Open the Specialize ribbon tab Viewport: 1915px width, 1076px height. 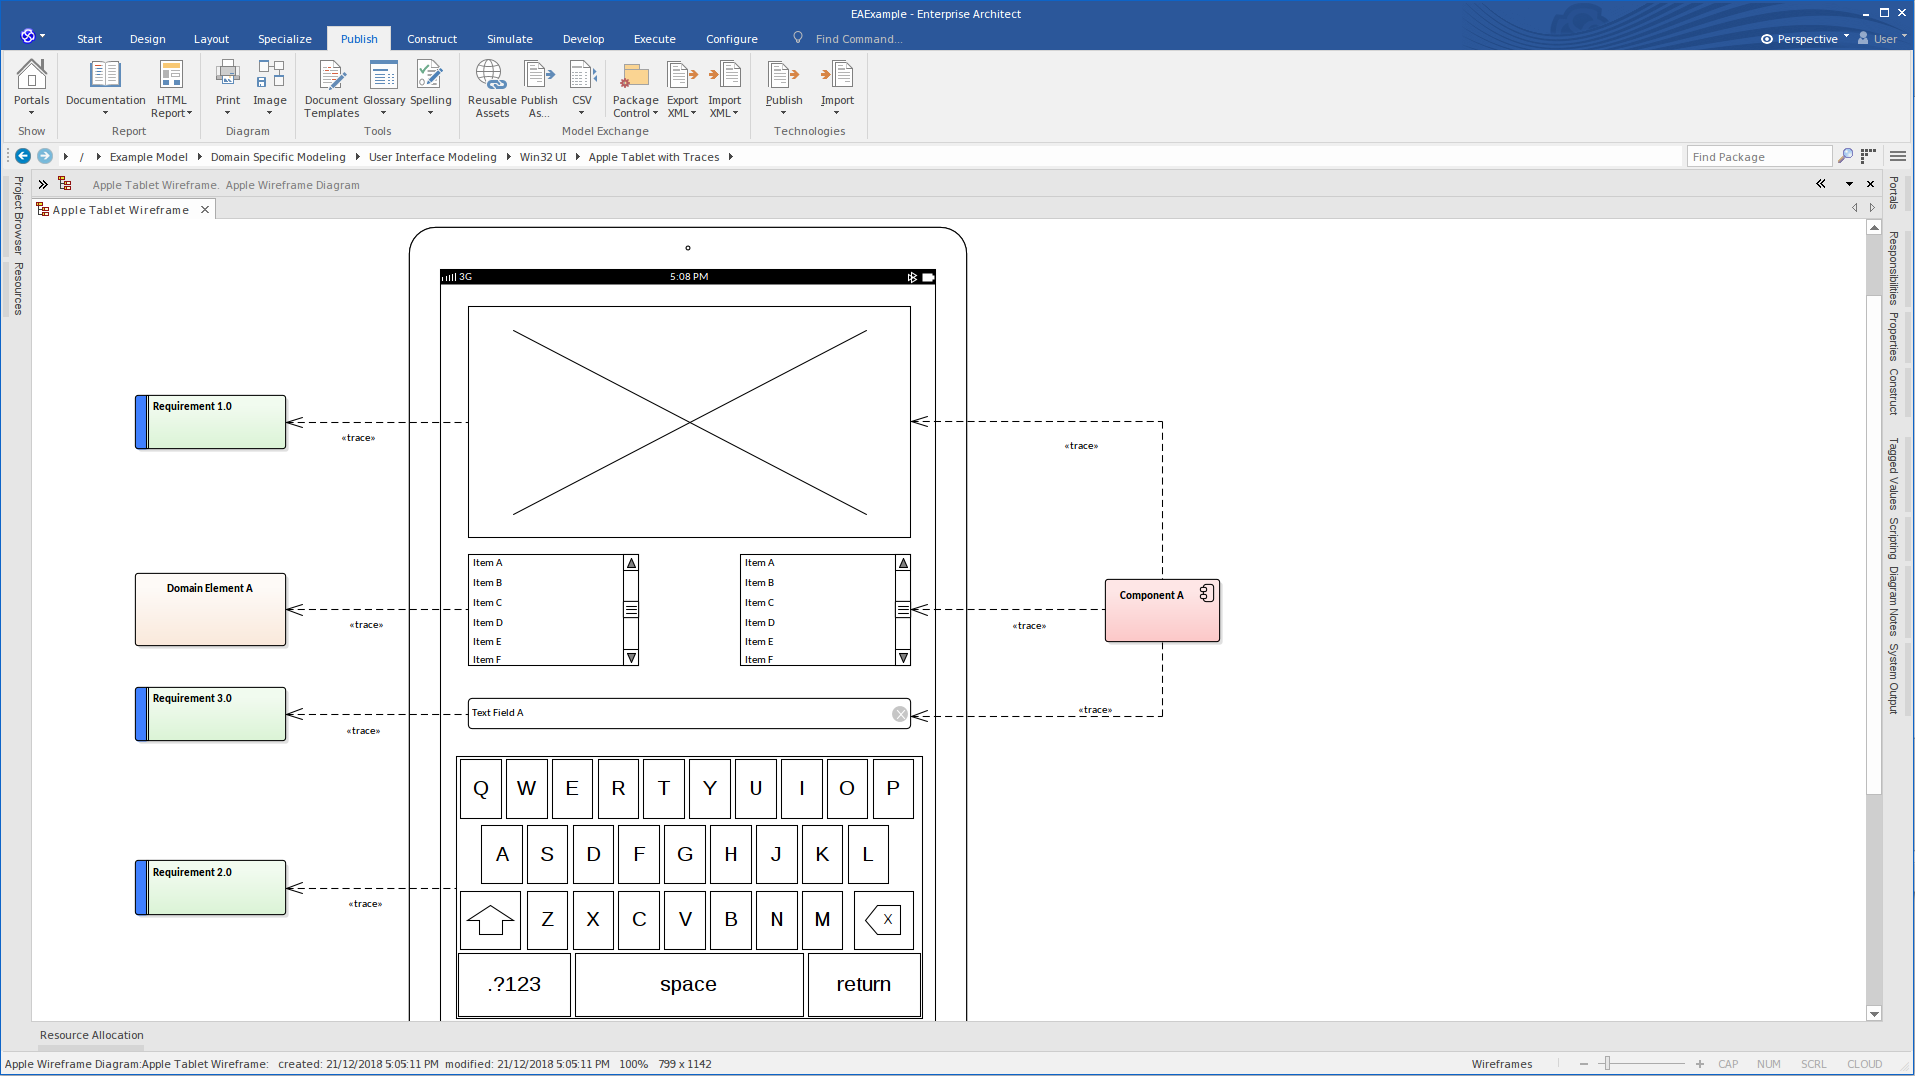tap(285, 39)
